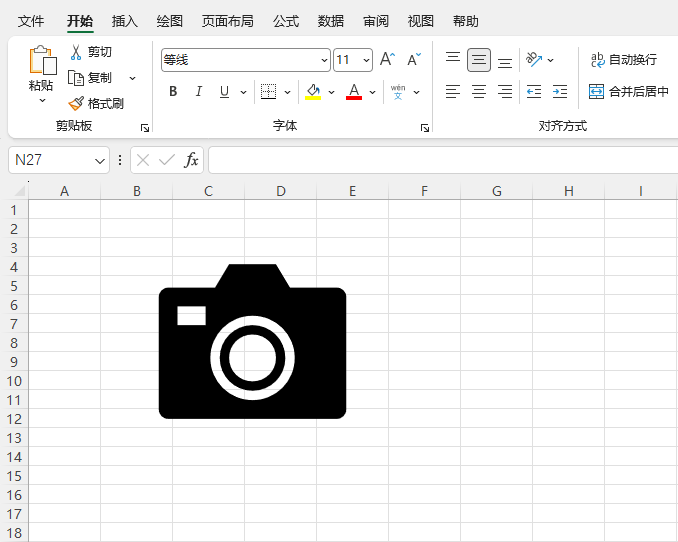The image size is (678, 542).
Task: Open clipboard pane dialog launcher
Action: [x=145, y=128]
